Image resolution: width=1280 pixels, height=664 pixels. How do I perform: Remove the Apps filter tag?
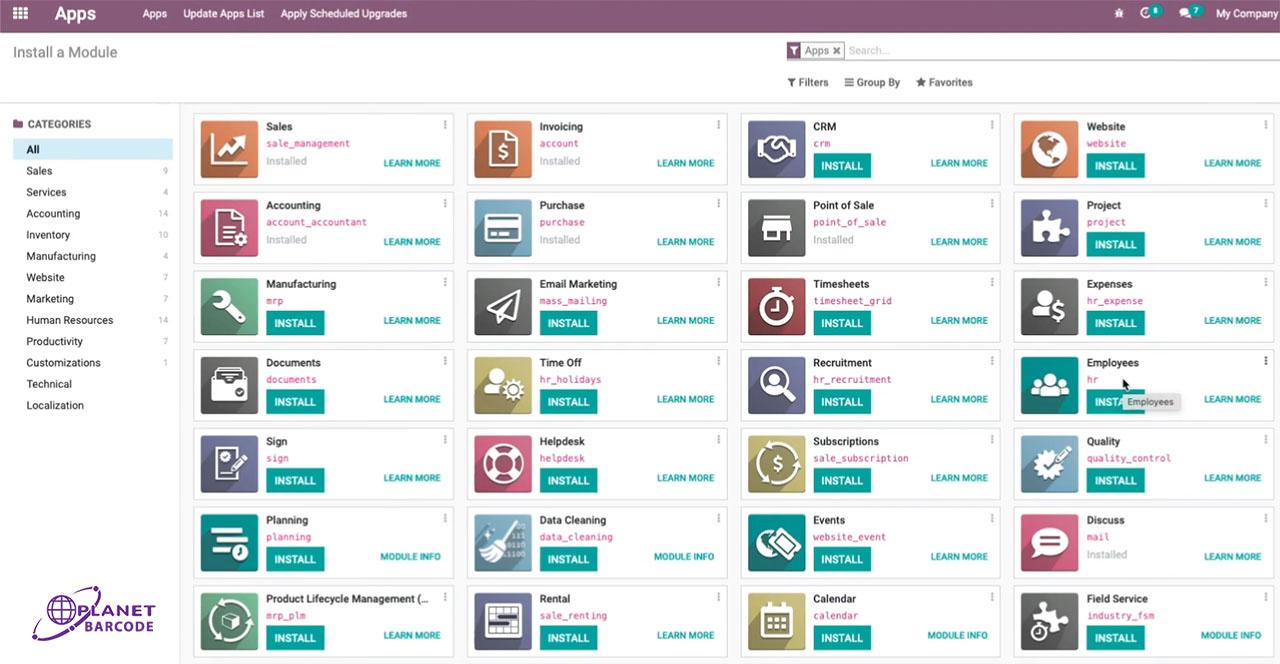[837, 51]
